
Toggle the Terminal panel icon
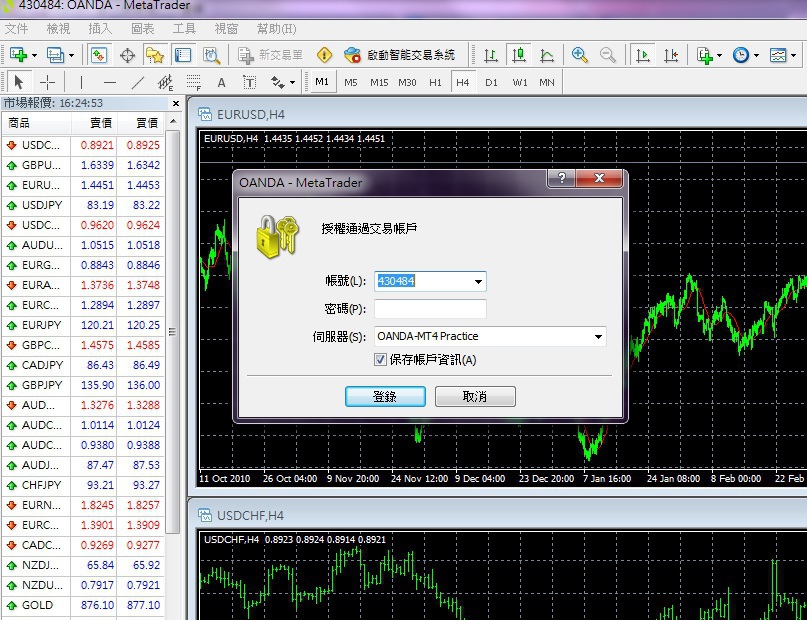(x=183, y=55)
